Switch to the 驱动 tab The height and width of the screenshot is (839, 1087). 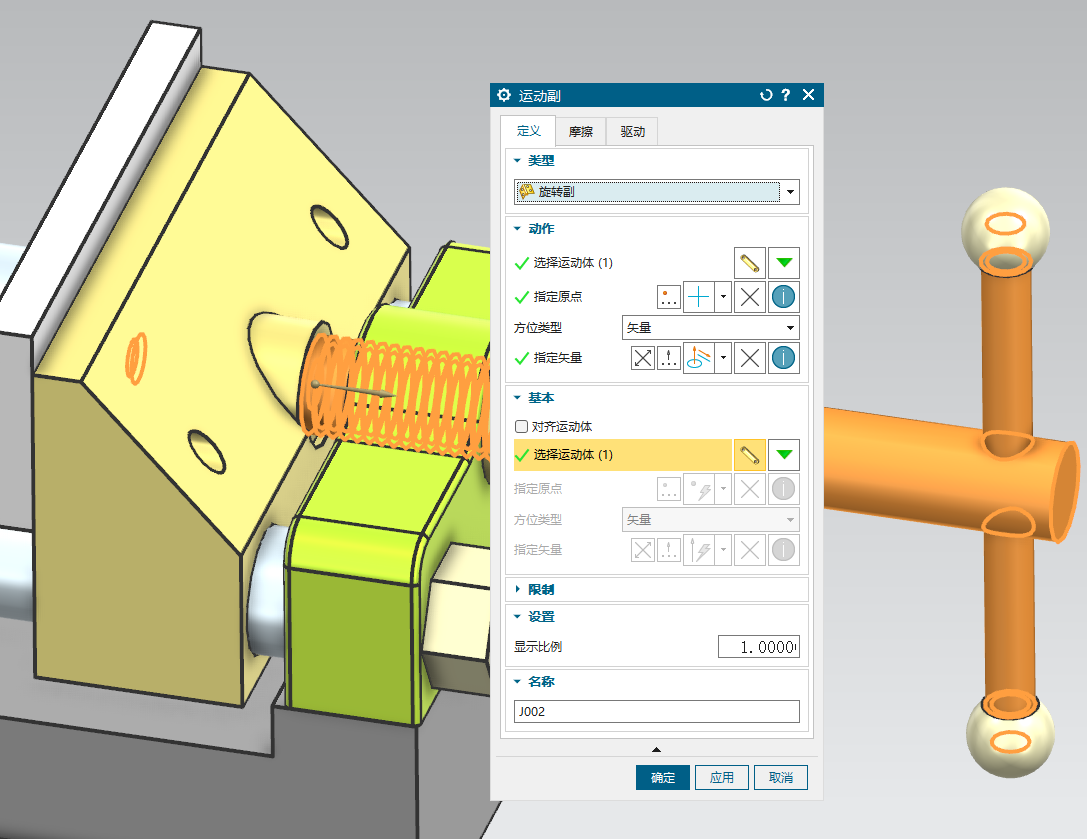[x=632, y=132]
